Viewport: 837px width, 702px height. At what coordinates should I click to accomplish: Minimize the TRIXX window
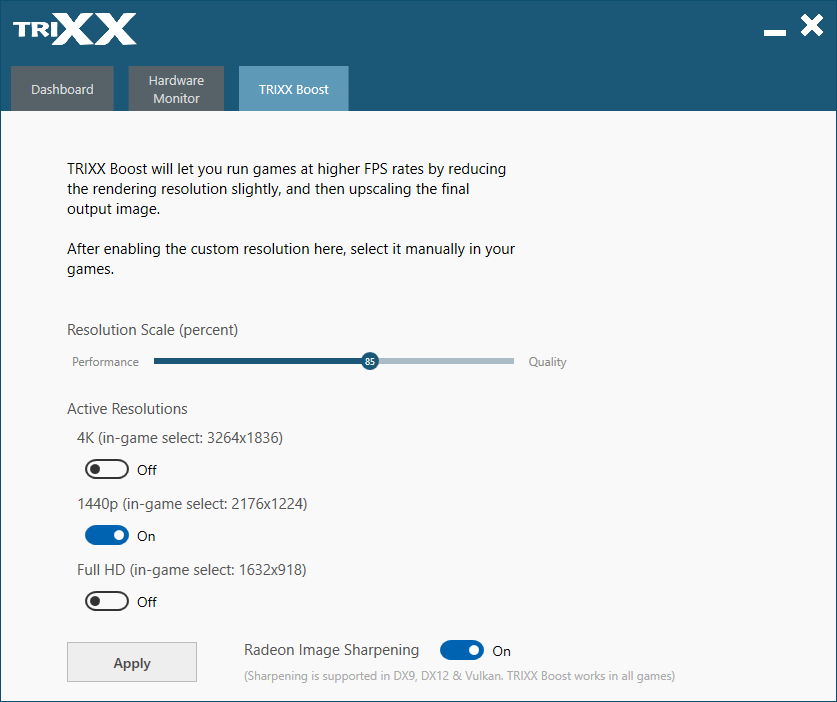[x=775, y=33]
